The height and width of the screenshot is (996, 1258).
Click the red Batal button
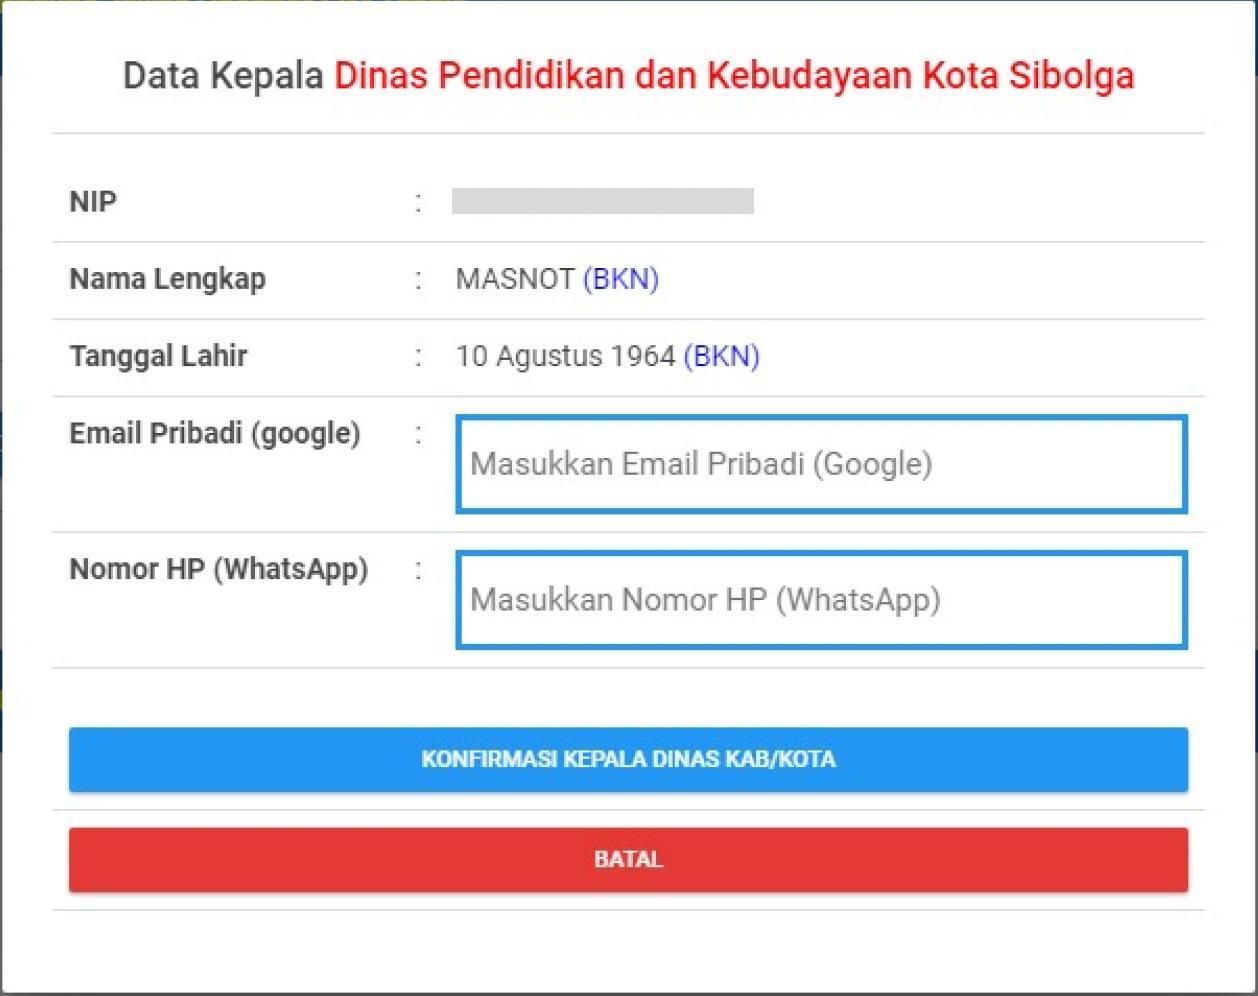click(x=628, y=860)
